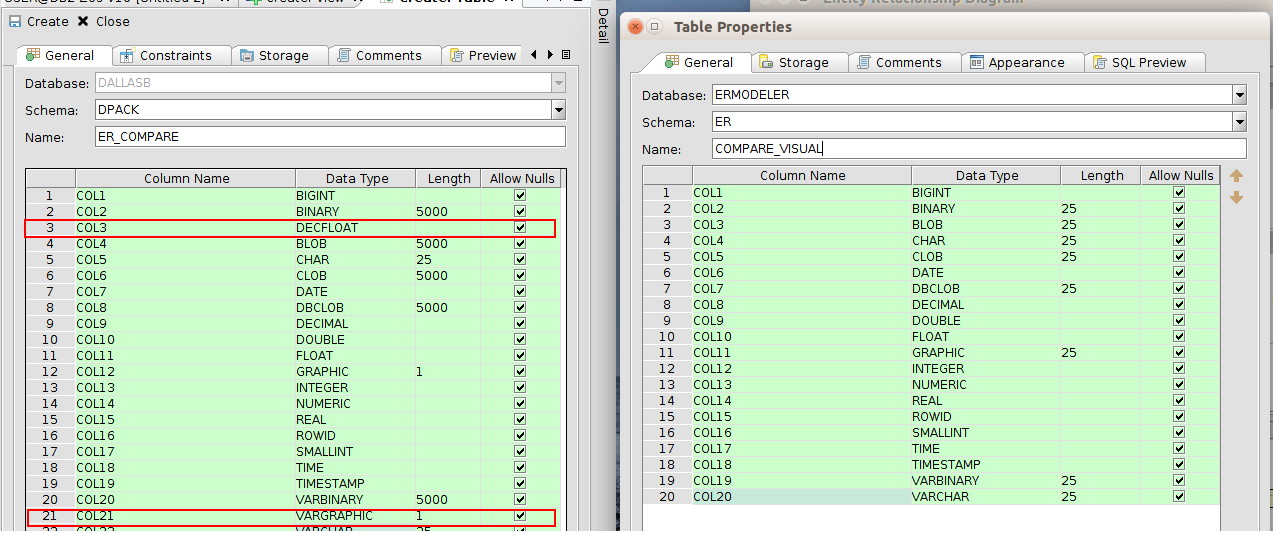This screenshot has width=1273, height=534.
Task: Select COL5 CHAR length 25 in ER_COMPARE
Action: [448, 259]
